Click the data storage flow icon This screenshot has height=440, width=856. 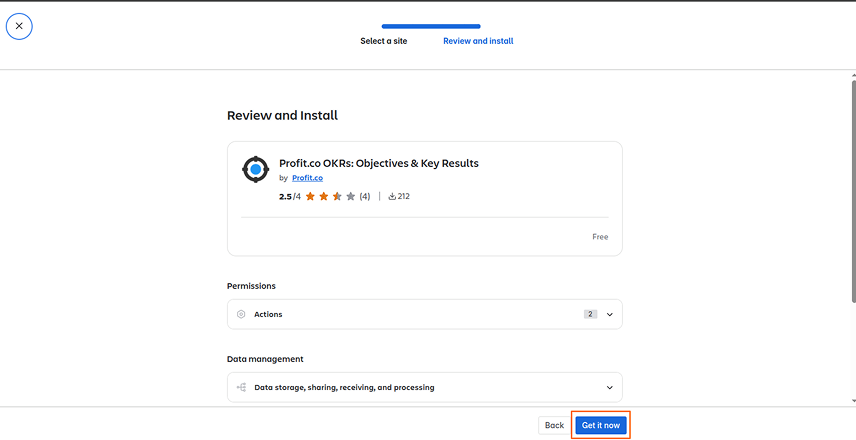tap(241, 388)
